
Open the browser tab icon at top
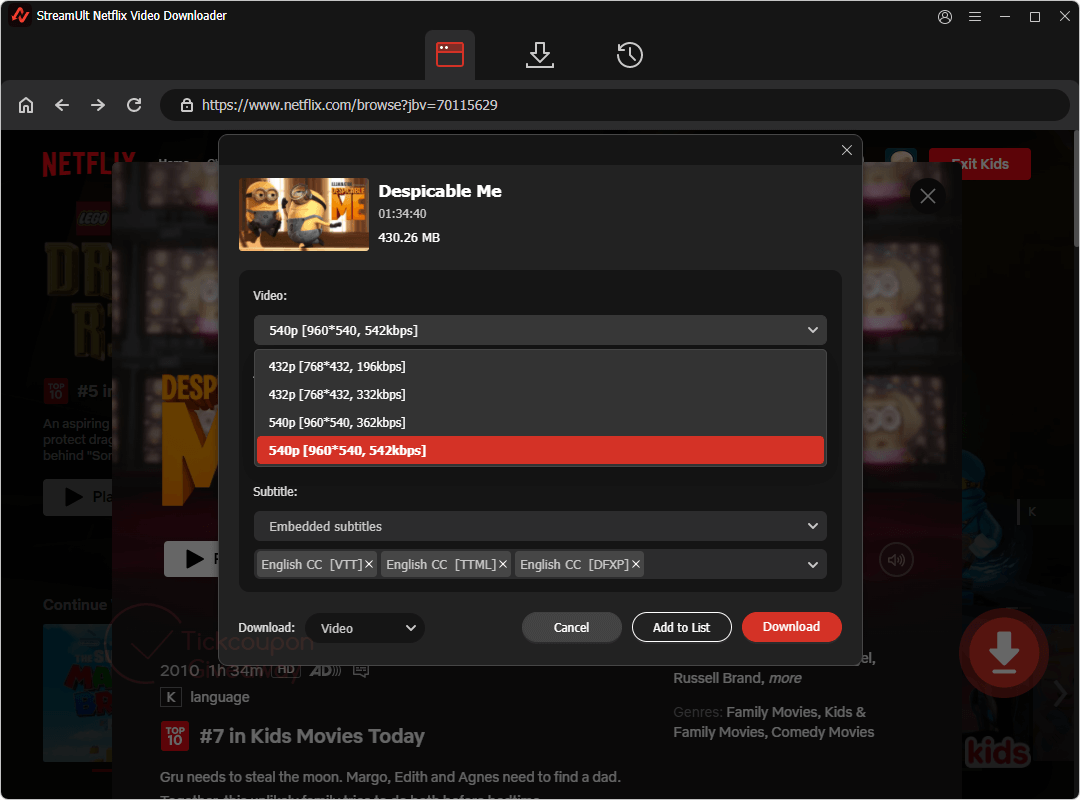pos(449,54)
